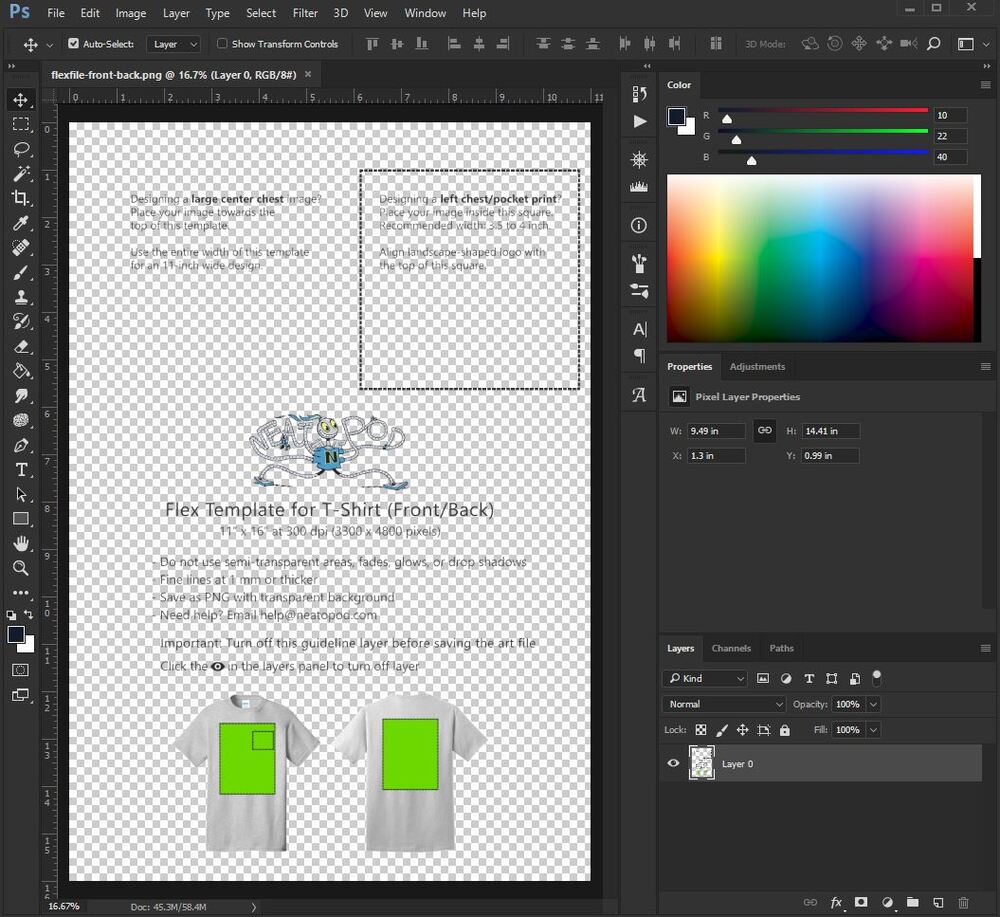Open the Character panel icon
This screenshot has height=917, width=1000.
tap(639, 329)
